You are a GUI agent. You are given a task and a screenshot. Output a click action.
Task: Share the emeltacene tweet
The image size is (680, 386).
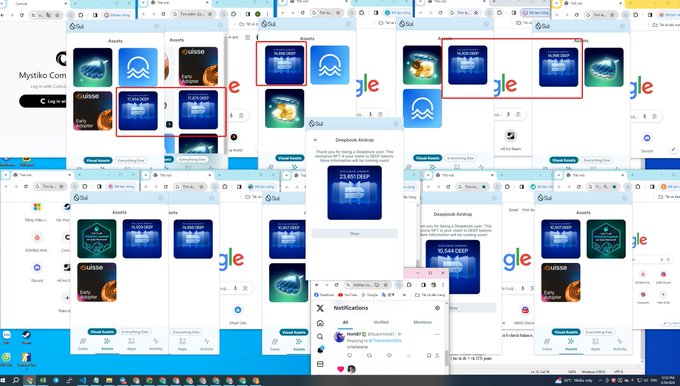point(437,355)
